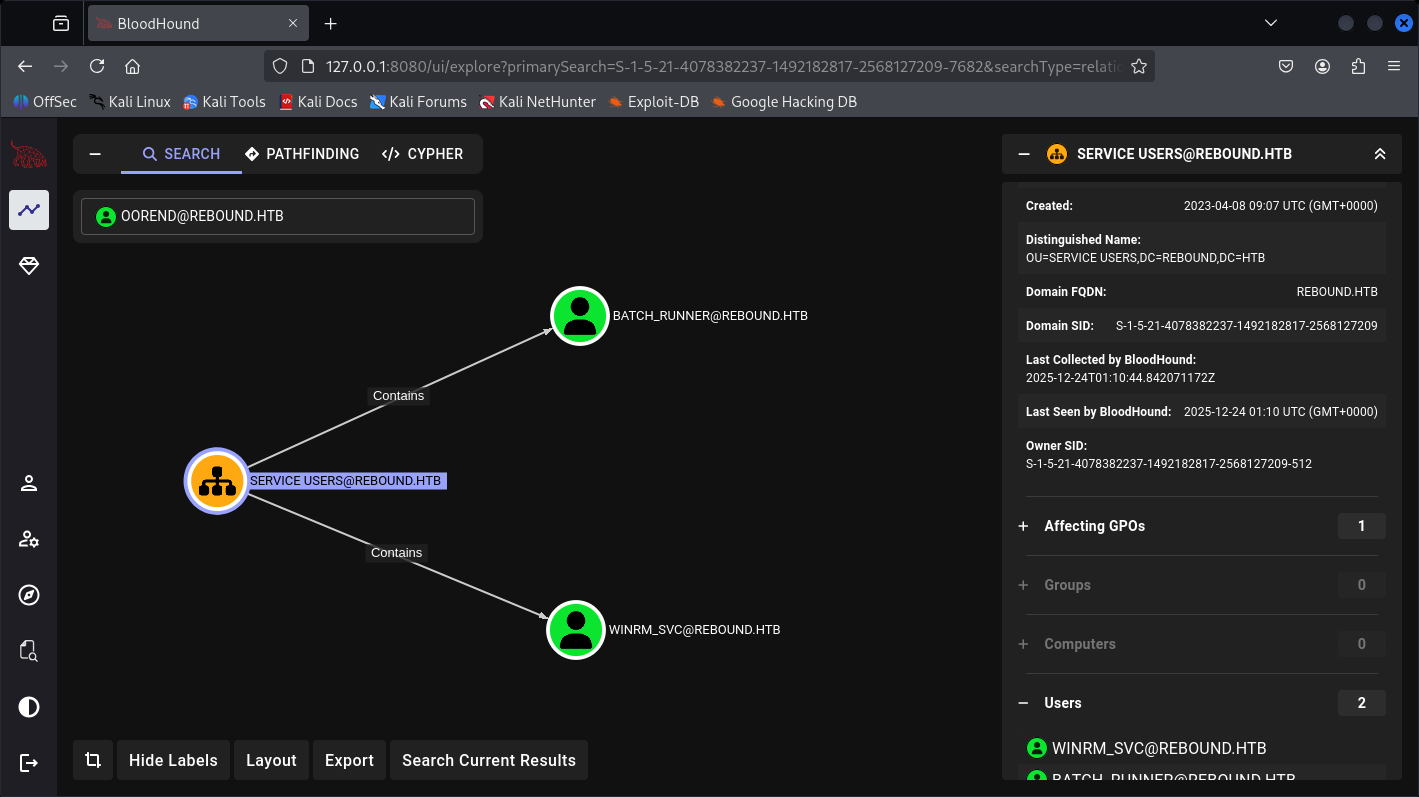
Task: Switch to the Cypher tab
Action: (x=422, y=154)
